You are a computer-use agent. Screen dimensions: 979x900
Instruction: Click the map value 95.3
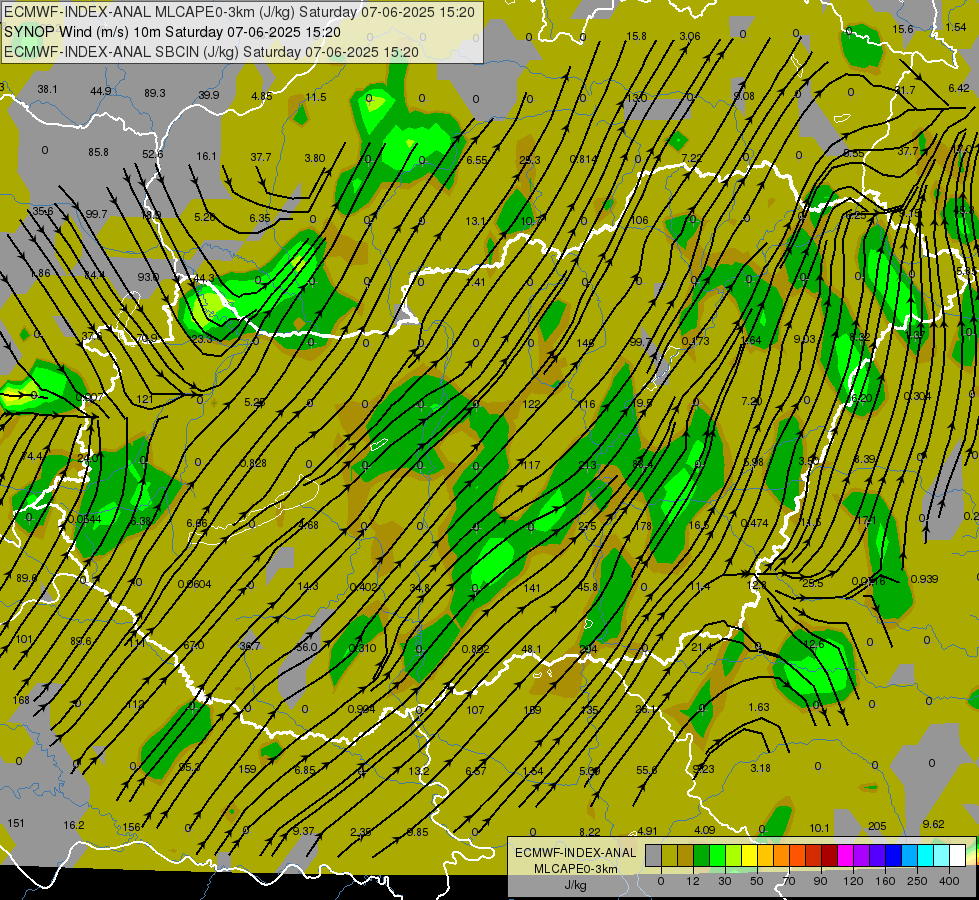[x=190, y=767]
